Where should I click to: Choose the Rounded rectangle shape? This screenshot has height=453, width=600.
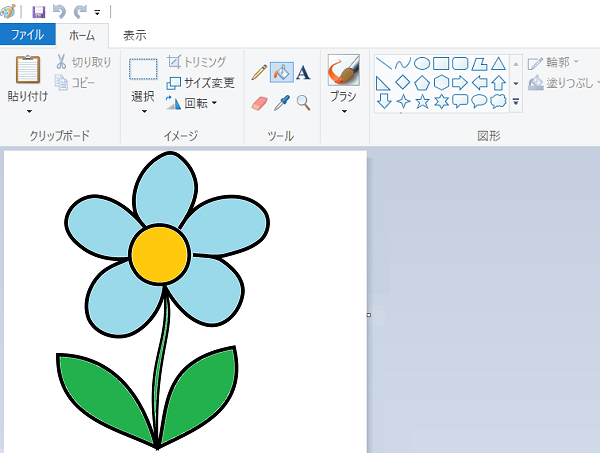pos(460,64)
